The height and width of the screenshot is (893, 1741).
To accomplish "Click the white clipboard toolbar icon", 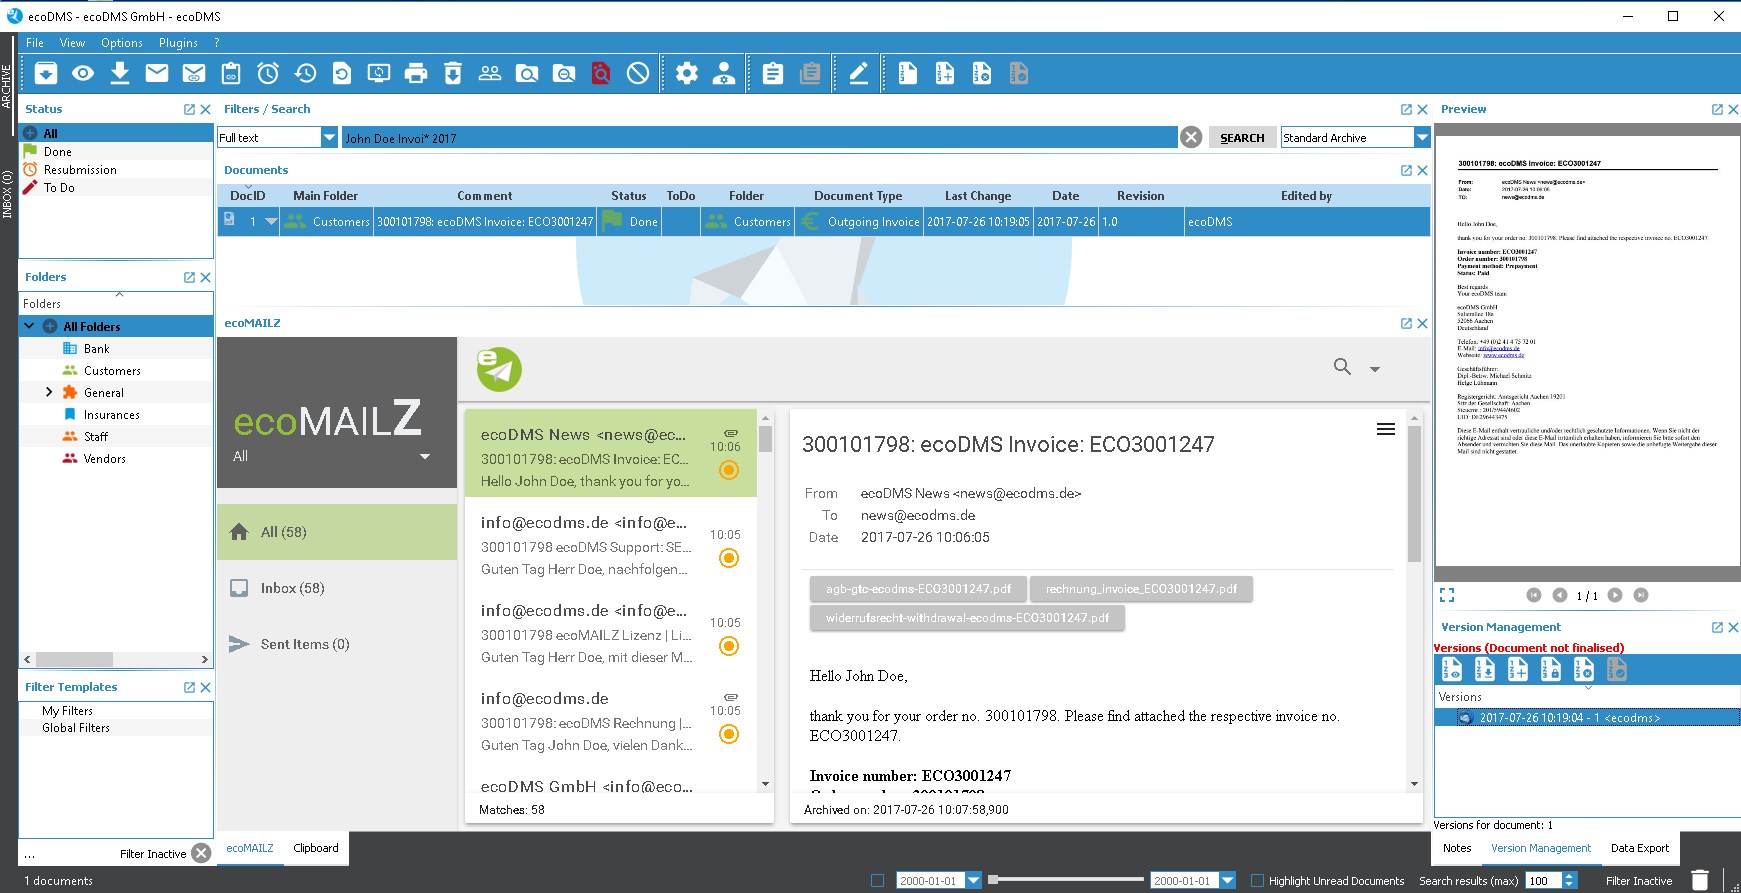I will coord(773,73).
